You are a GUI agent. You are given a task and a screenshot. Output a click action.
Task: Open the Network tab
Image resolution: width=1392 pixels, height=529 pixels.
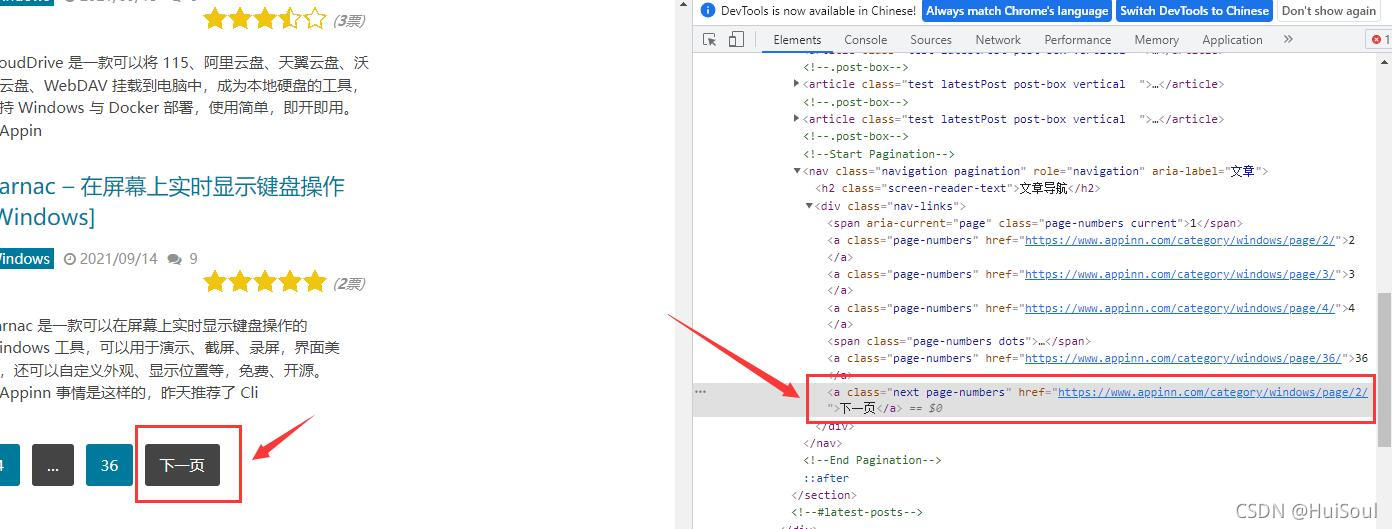pos(998,40)
